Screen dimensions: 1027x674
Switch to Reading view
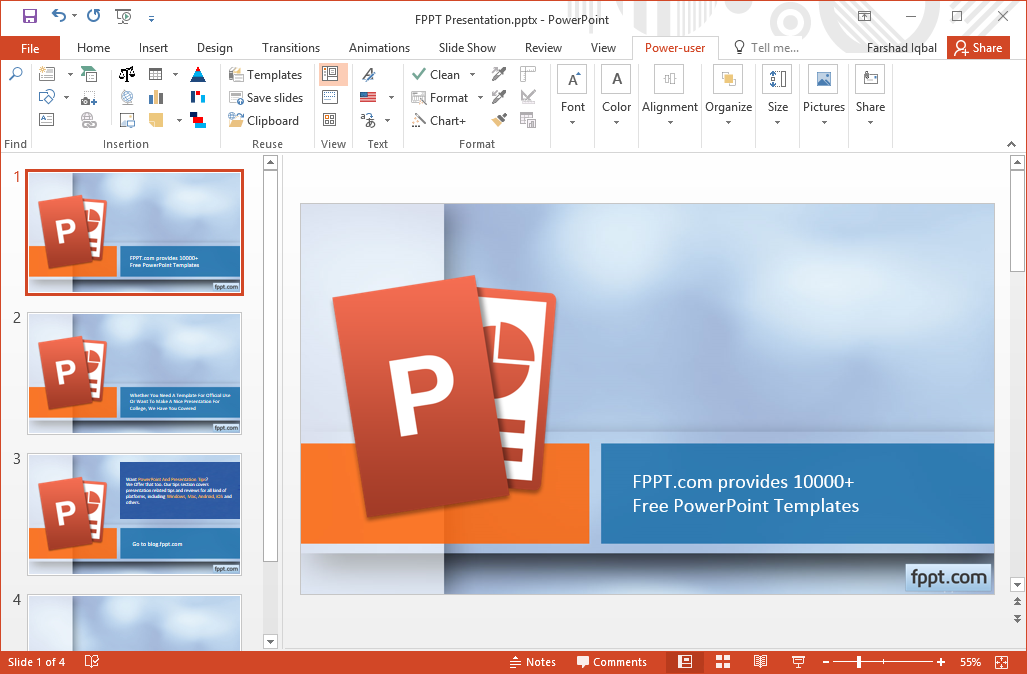coord(760,662)
